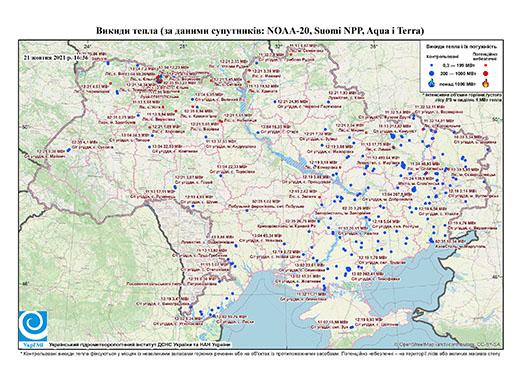This screenshot has width=520, height=368.
Task: Click the legend heading text
Action: pos(462,46)
